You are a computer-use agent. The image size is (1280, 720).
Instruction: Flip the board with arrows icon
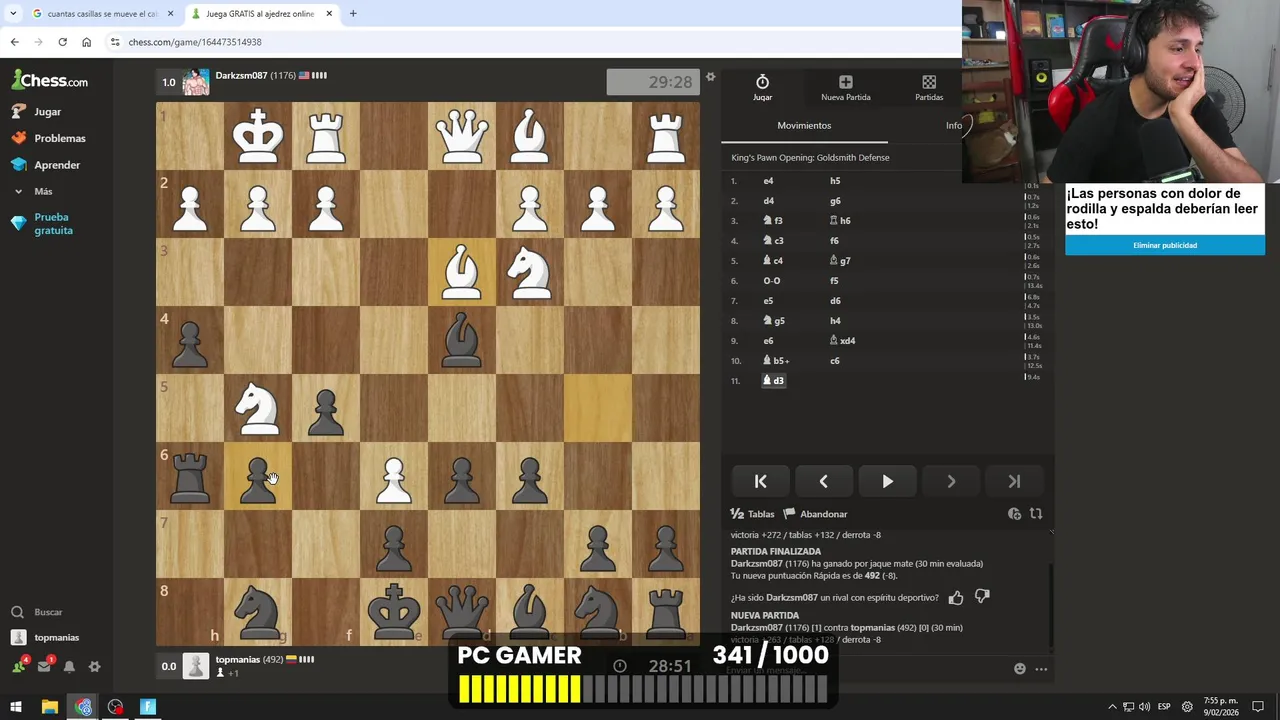[x=1036, y=514]
